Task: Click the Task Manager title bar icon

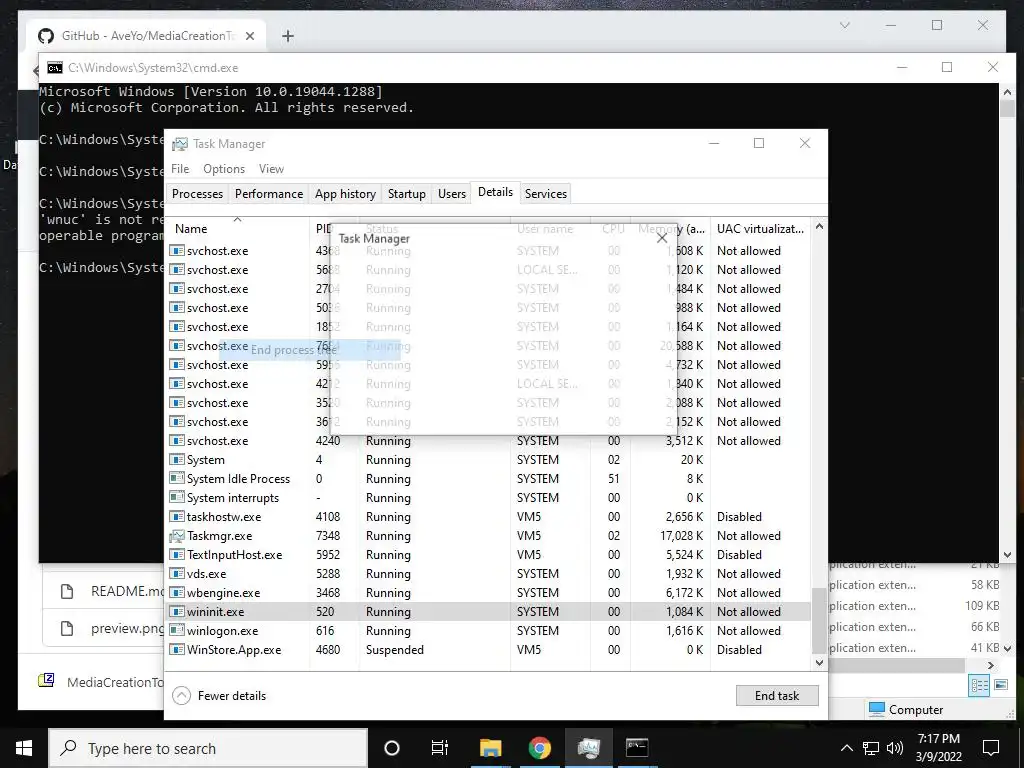Action: pyautogui.click(x=180, y=144)
